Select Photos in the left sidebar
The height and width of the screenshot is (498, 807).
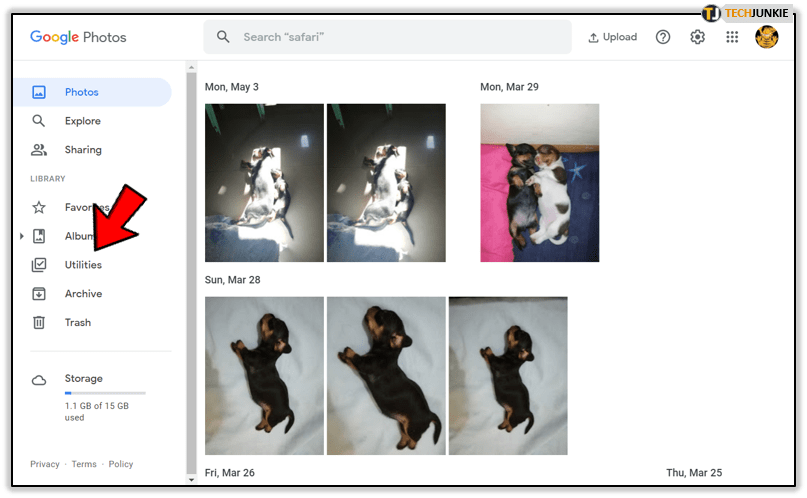click(82, 92)
